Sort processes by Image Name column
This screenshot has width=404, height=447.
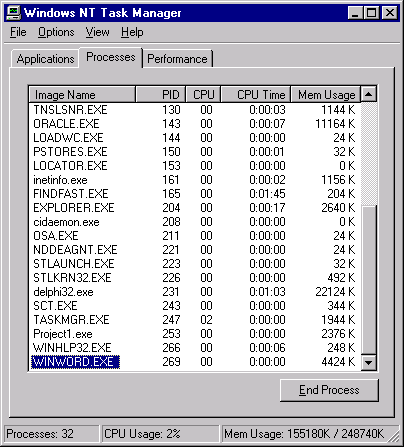(82, 95)
